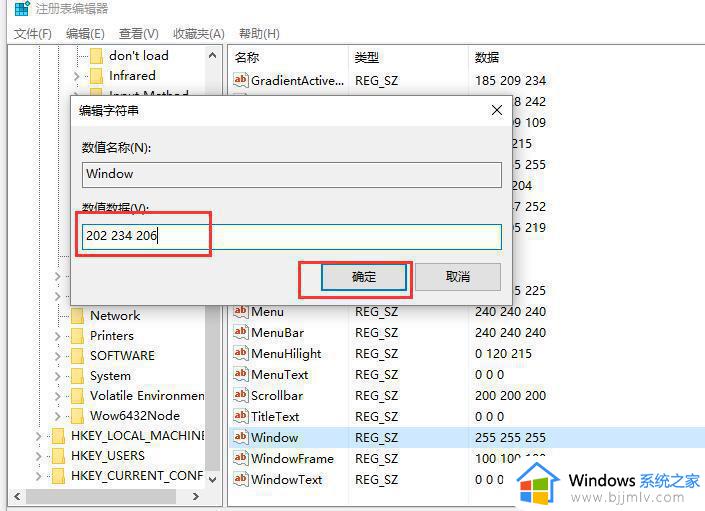705x511 pixels.
Task: Click the TitleText value name
Action: [275, 416]
